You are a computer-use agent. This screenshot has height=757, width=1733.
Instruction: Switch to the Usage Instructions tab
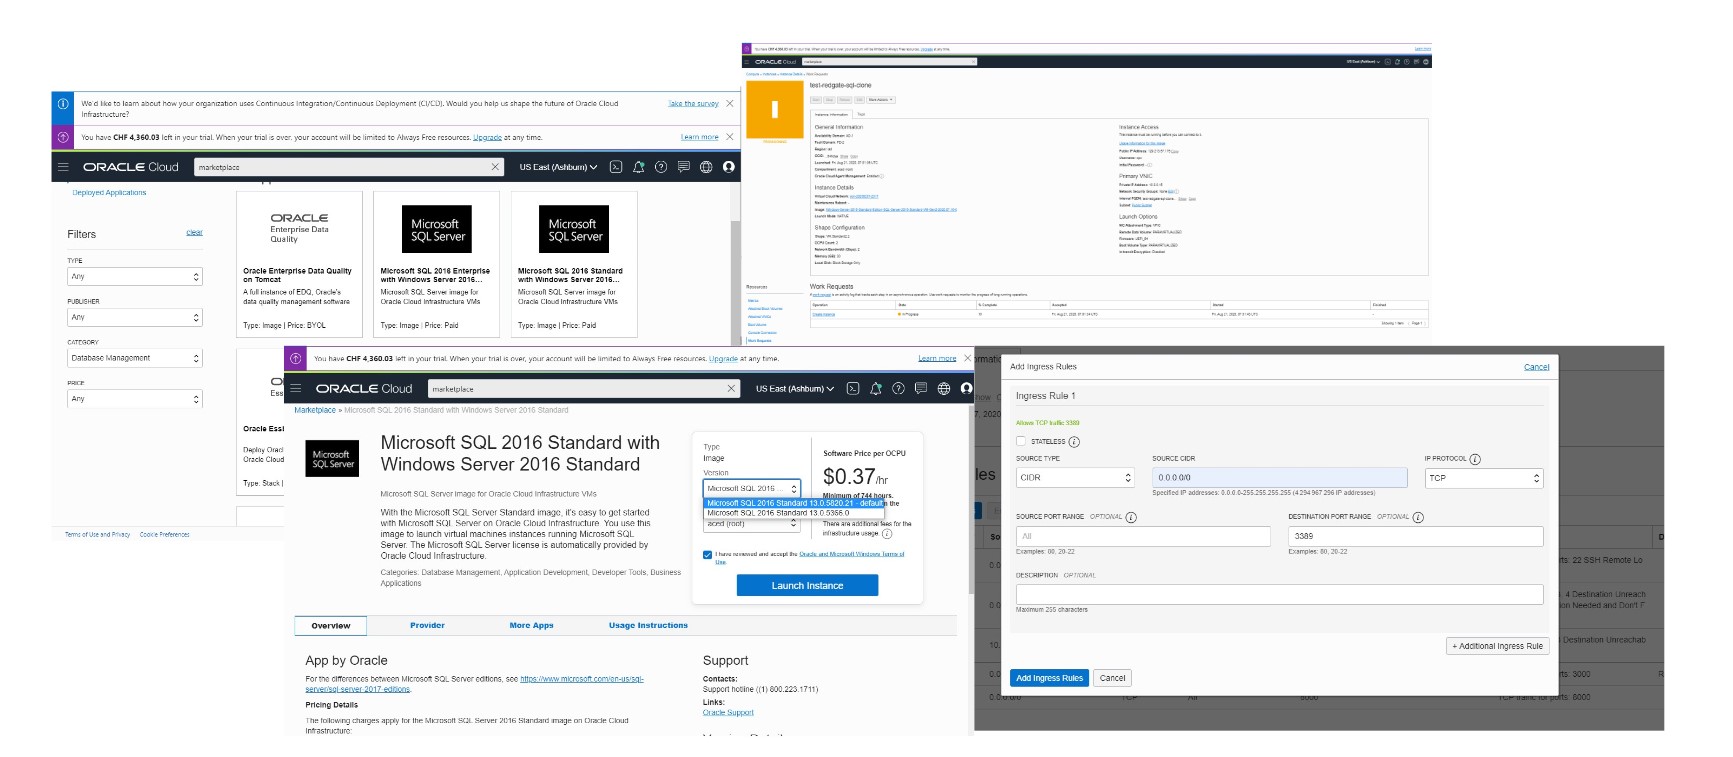click(648, 626)
